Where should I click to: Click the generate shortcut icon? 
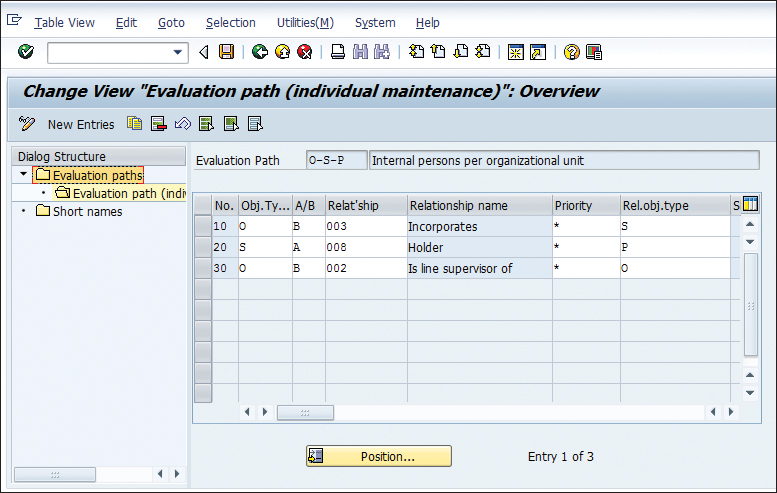point(538,52)
